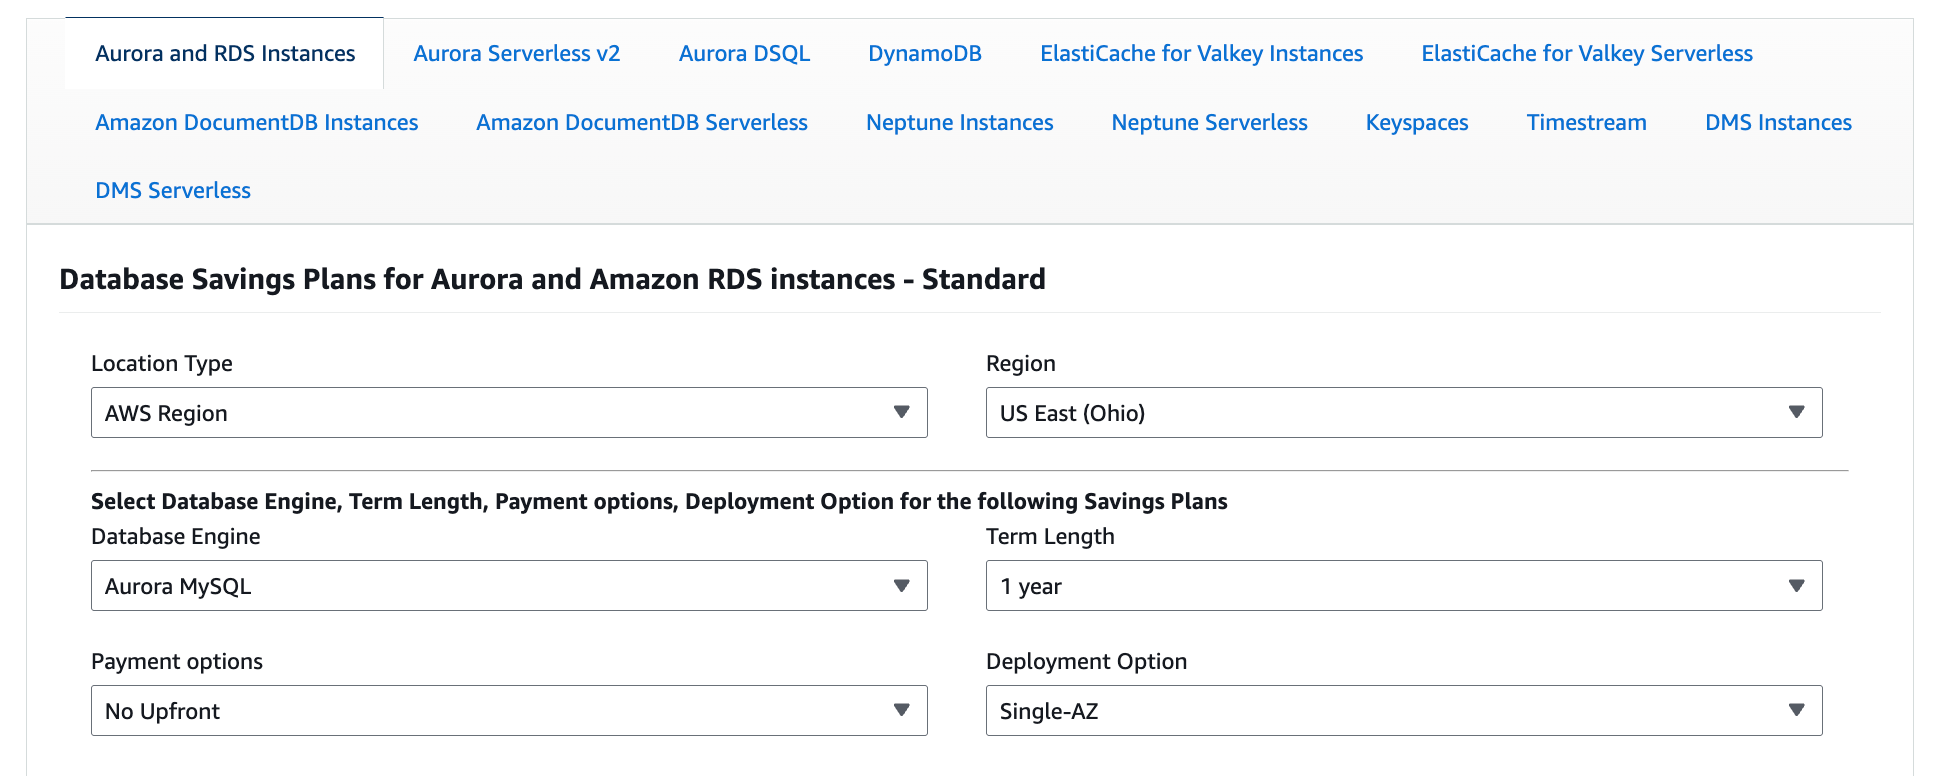This screenshot has width=1954, height=776.
Task: Switch to DMS Serverless tab
Action: (173, 191)
